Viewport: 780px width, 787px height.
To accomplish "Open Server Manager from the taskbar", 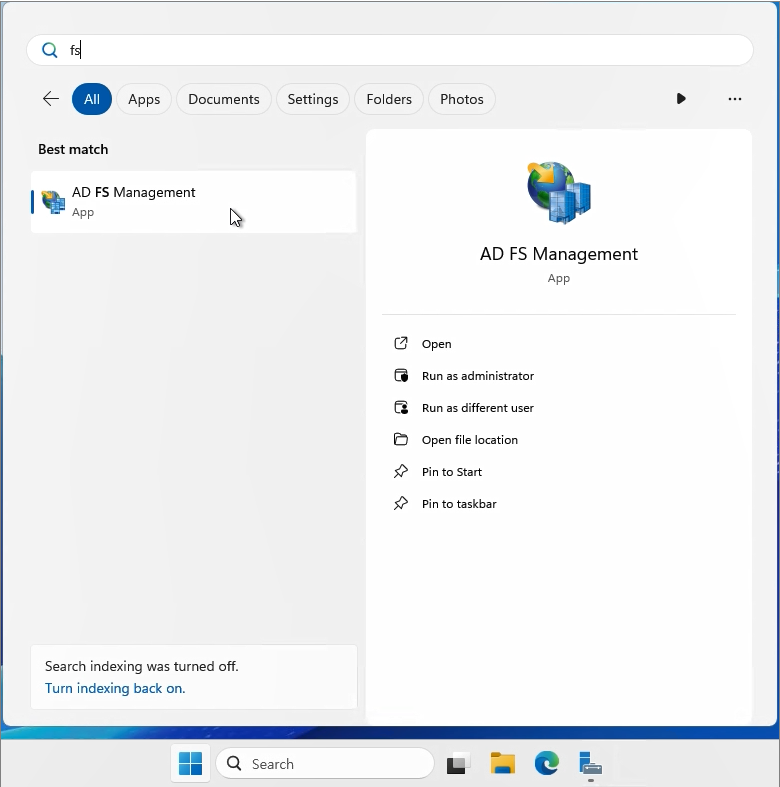I will coord(590,763).
